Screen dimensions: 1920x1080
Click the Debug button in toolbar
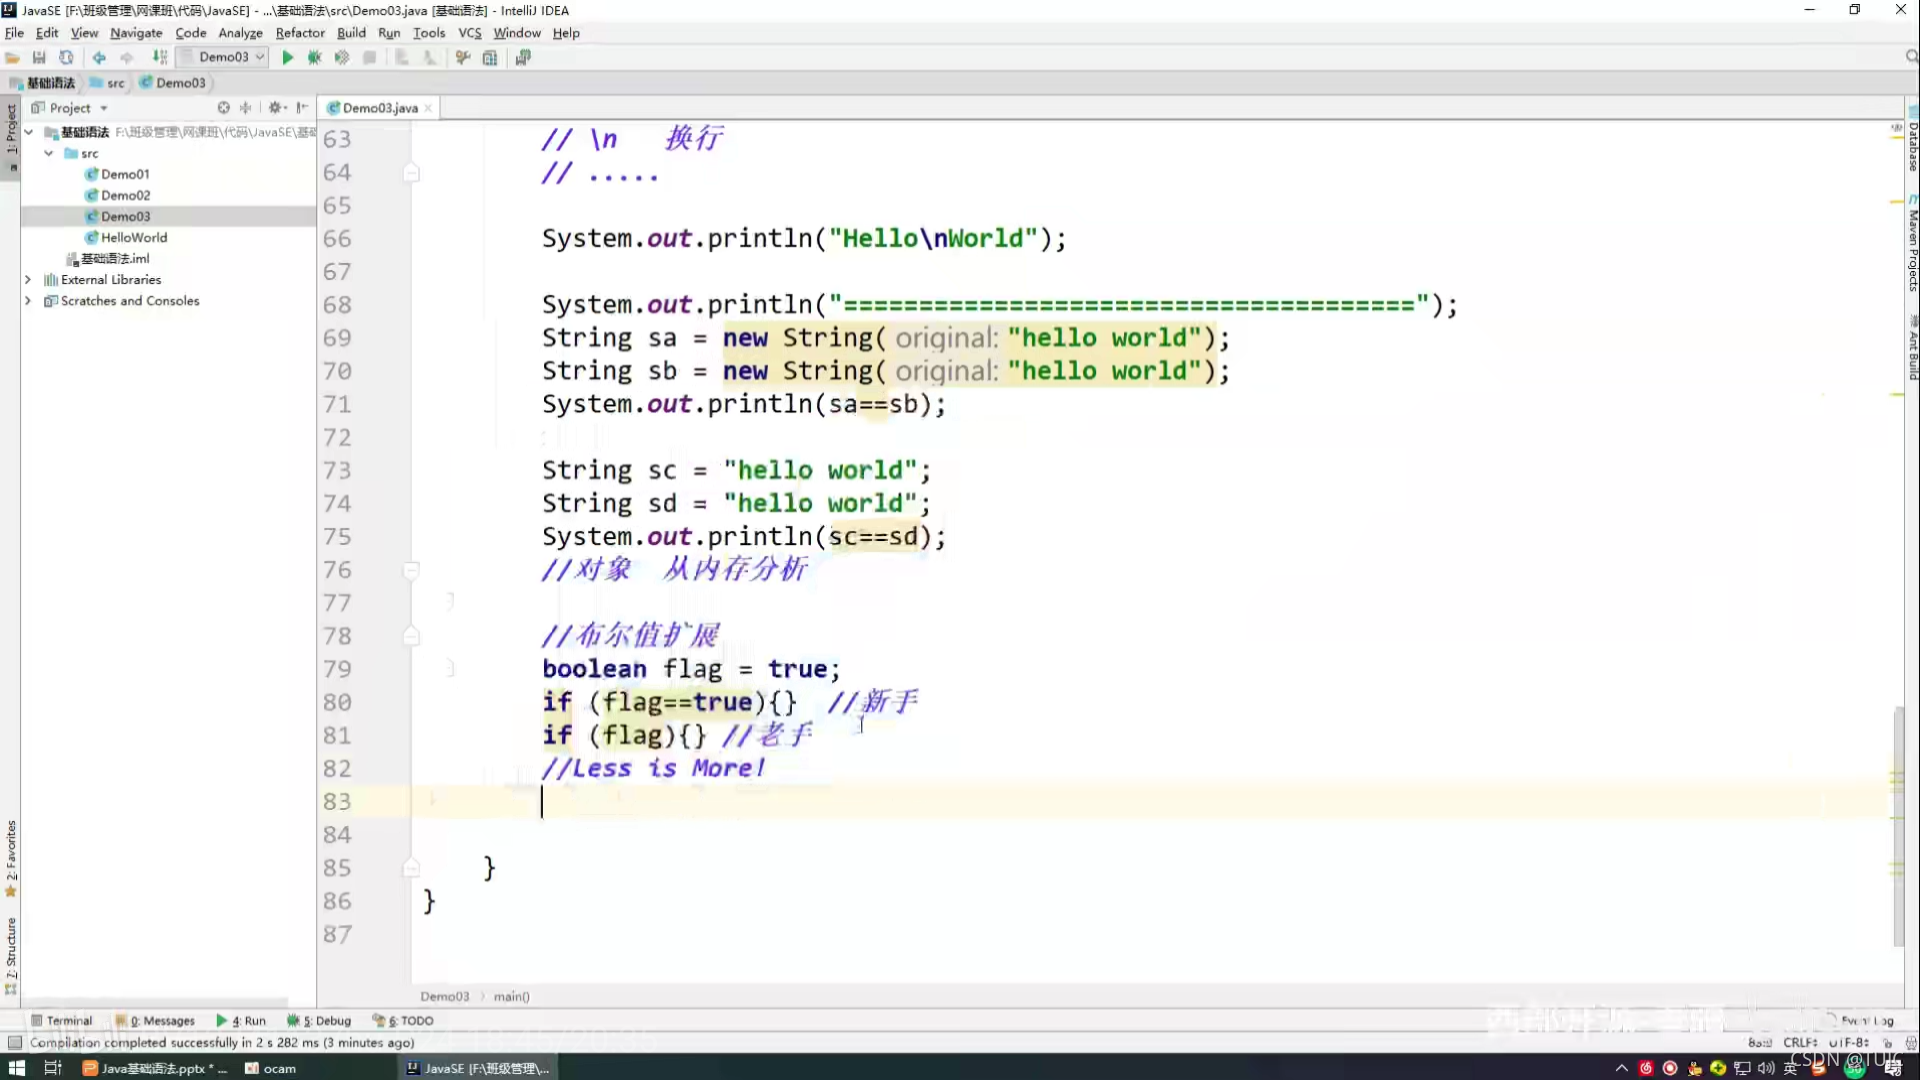point(314,57)
